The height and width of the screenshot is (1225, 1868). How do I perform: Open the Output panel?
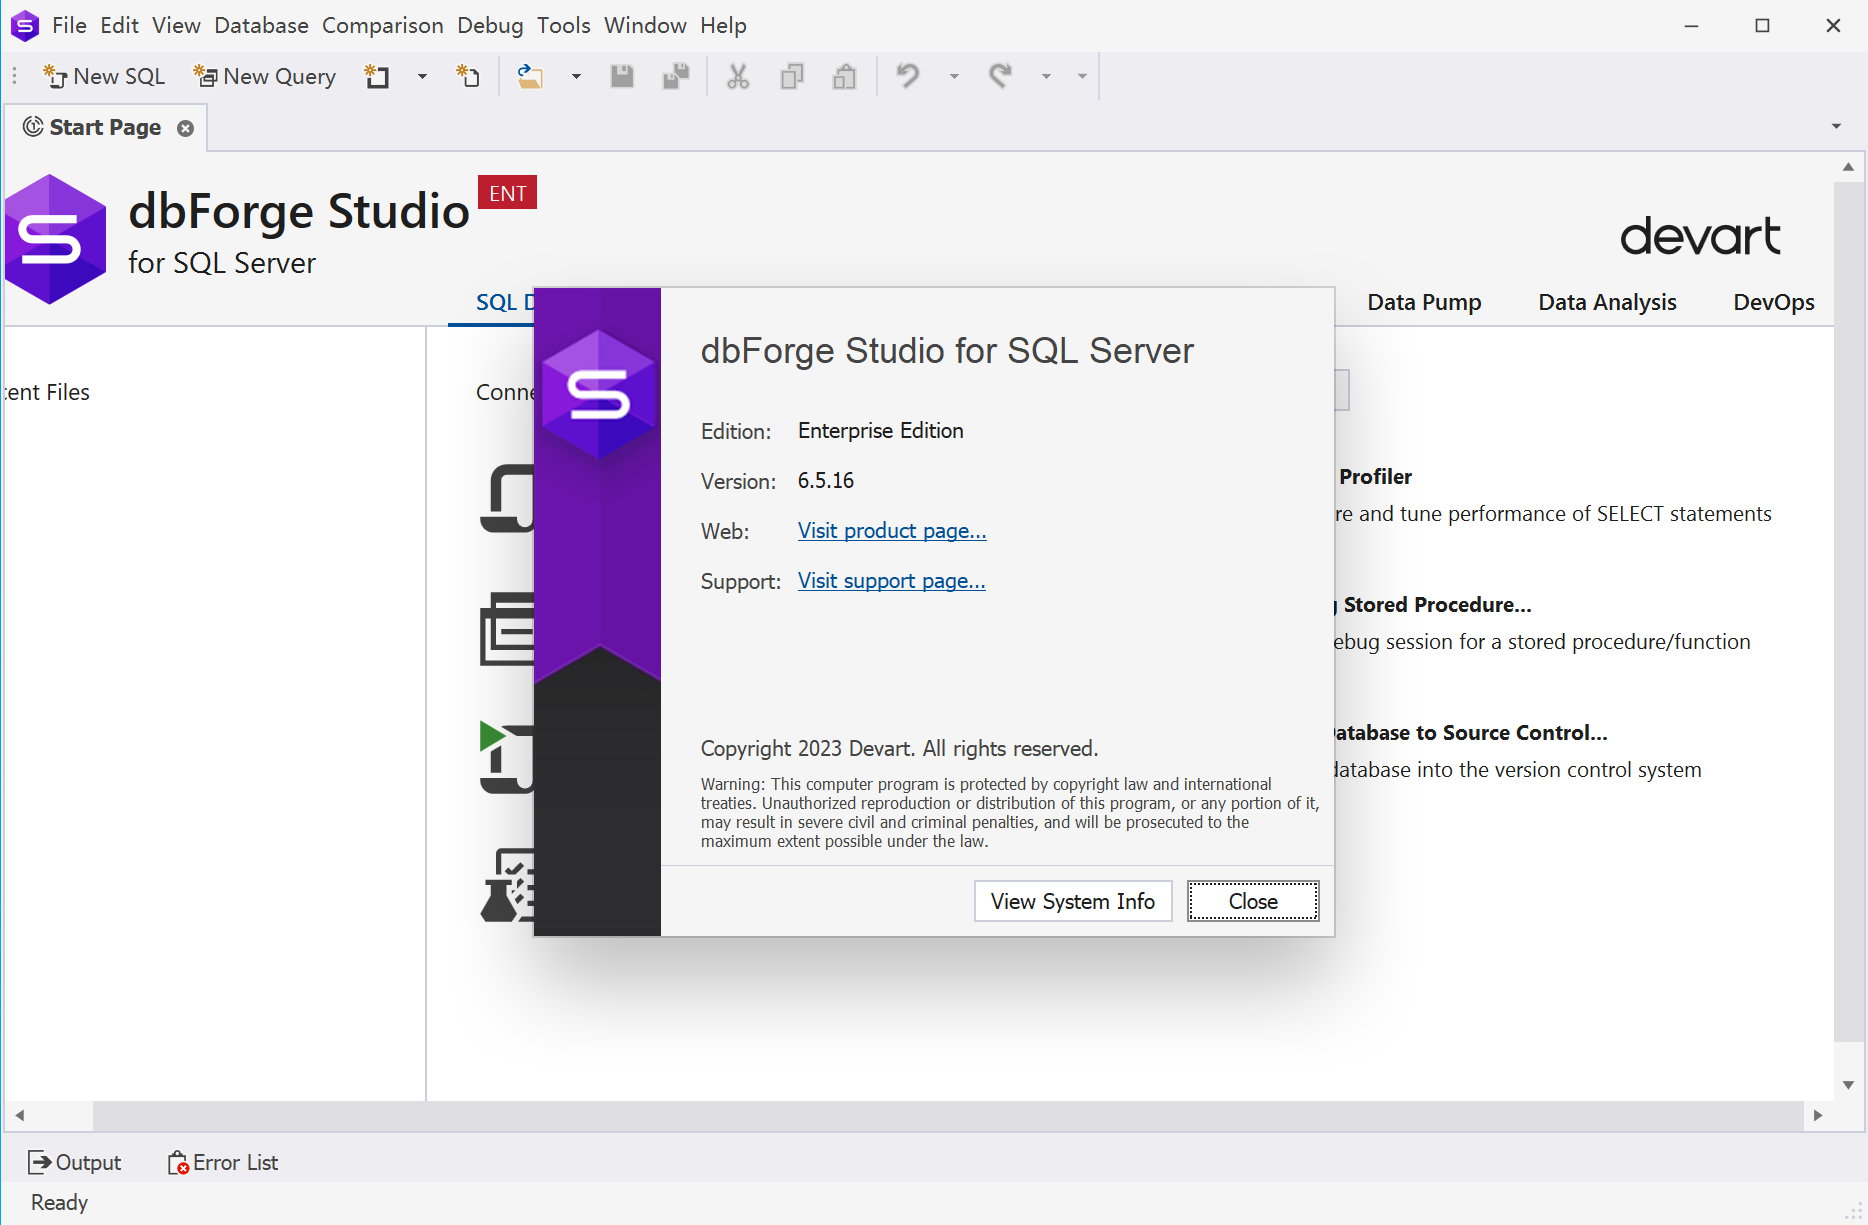75,1162
